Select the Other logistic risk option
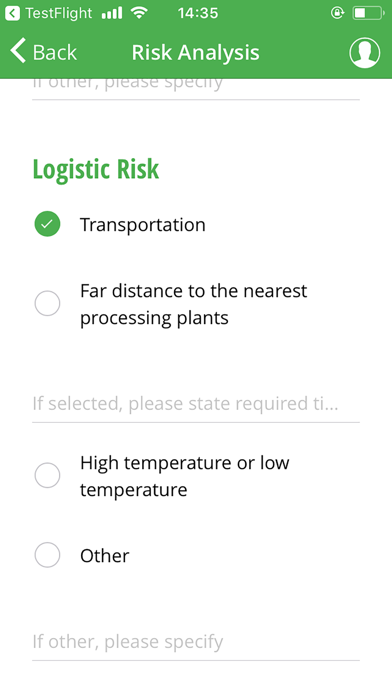Screen dimensions: 392x696 point(48,555)
